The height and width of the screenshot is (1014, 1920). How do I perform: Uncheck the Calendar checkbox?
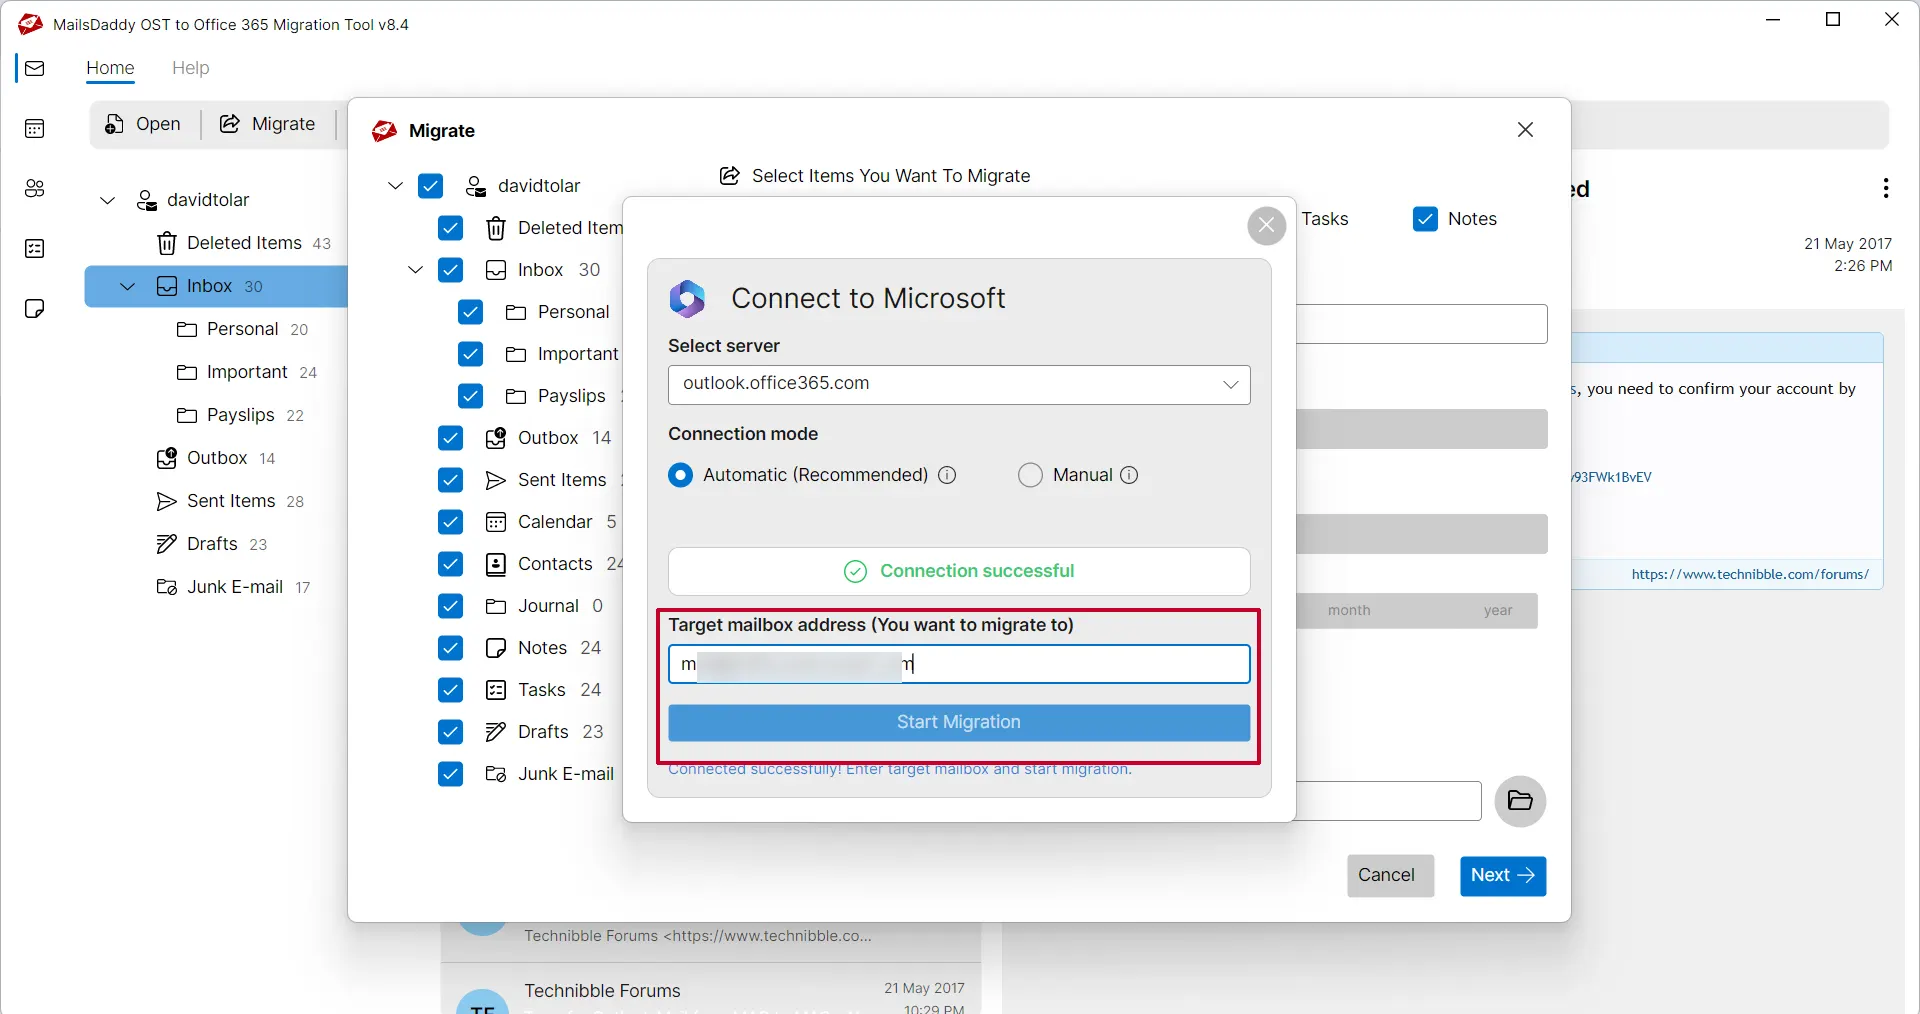[x=451, y=522]
